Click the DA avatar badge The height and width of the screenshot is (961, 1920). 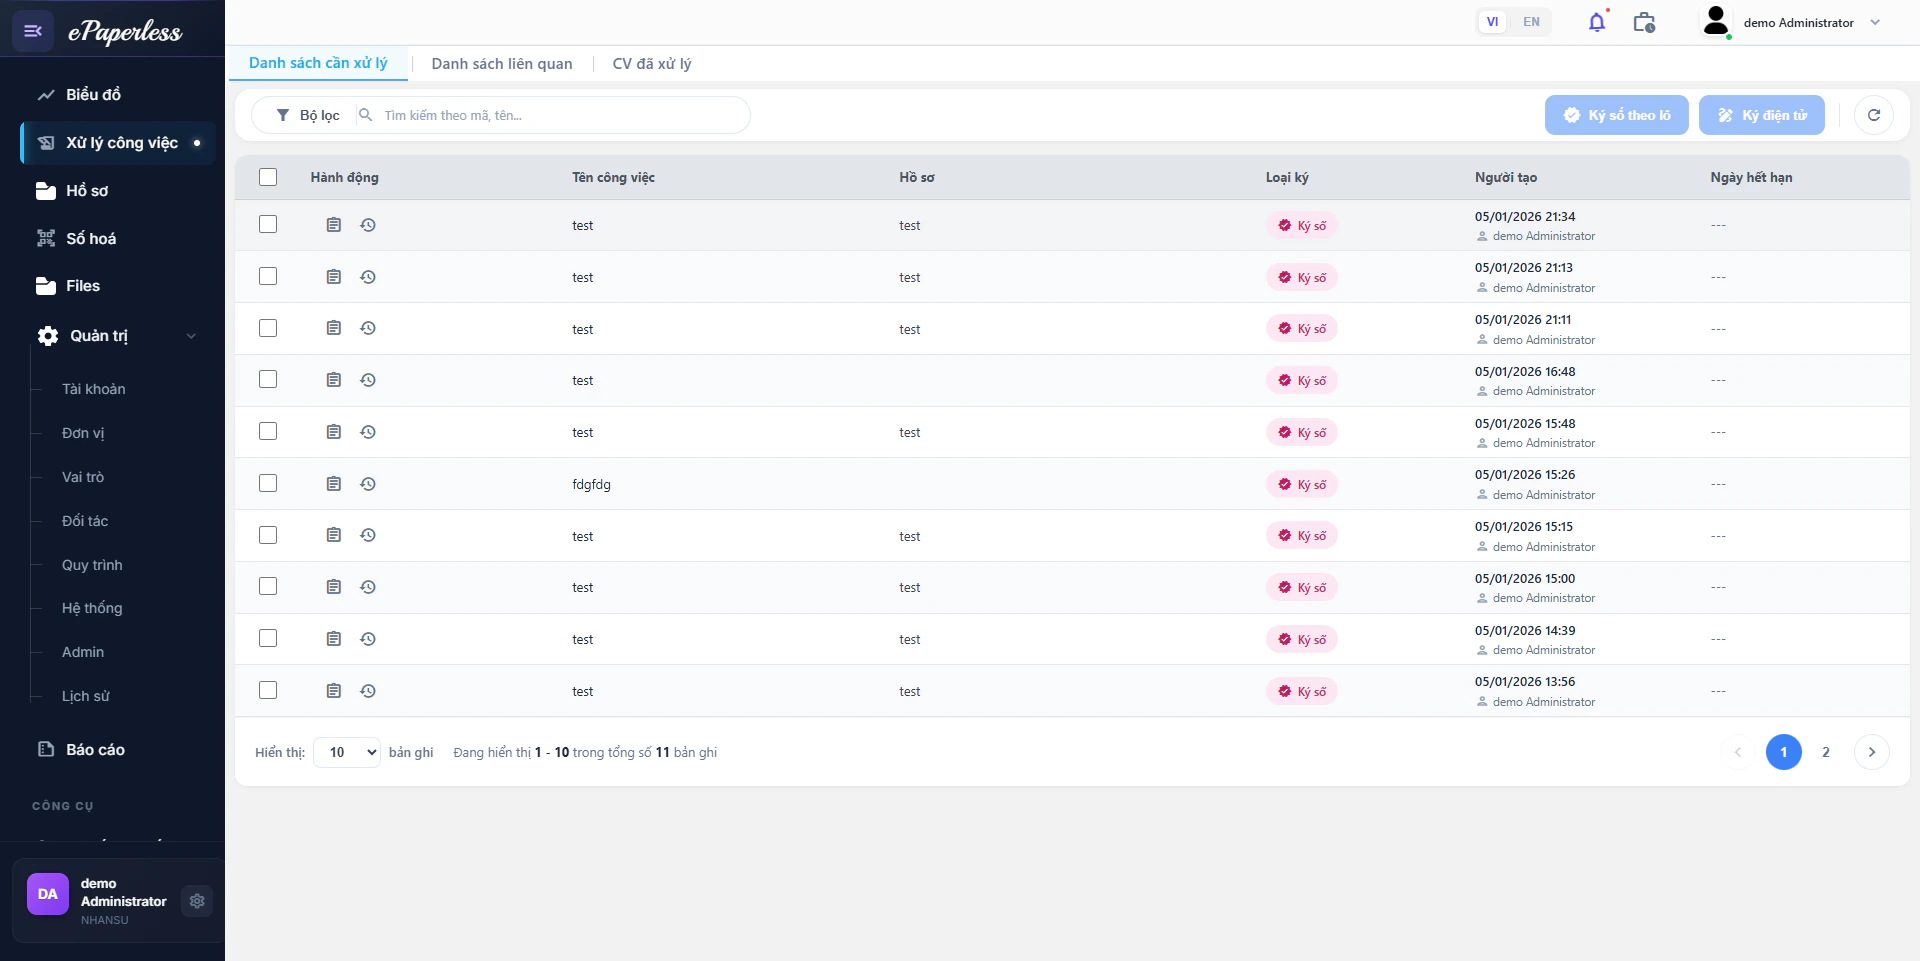point(48,894)
